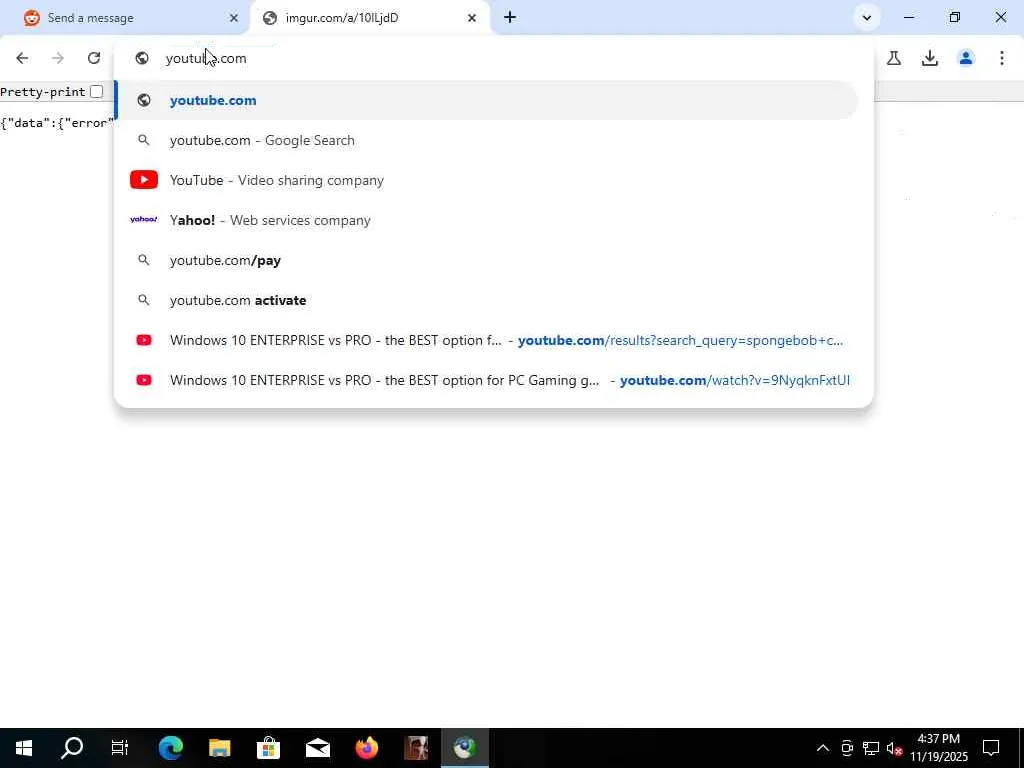Launch Firefox from taskbar

[x=366, y=748]
